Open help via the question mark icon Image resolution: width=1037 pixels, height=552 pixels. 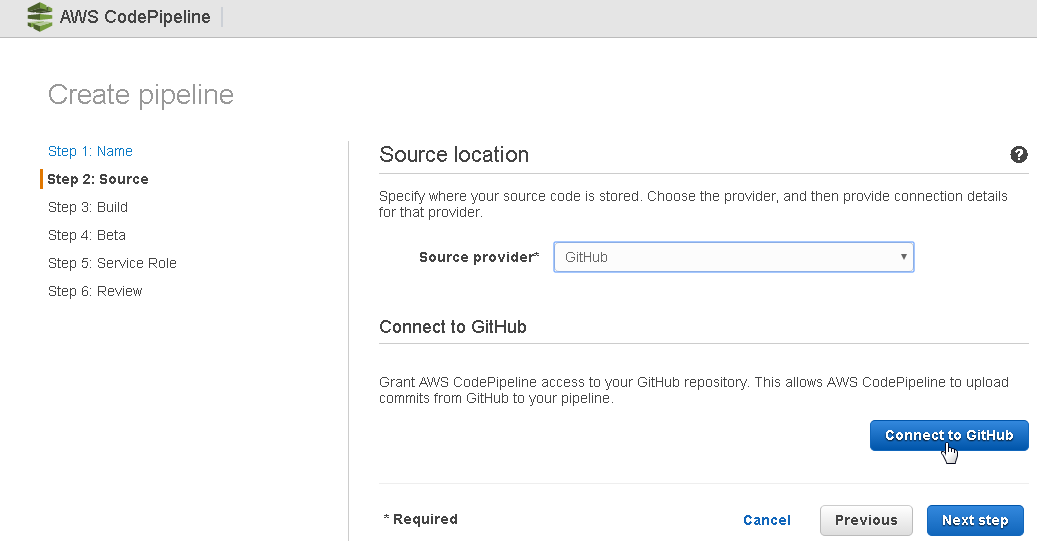(x=1018, y=155)
